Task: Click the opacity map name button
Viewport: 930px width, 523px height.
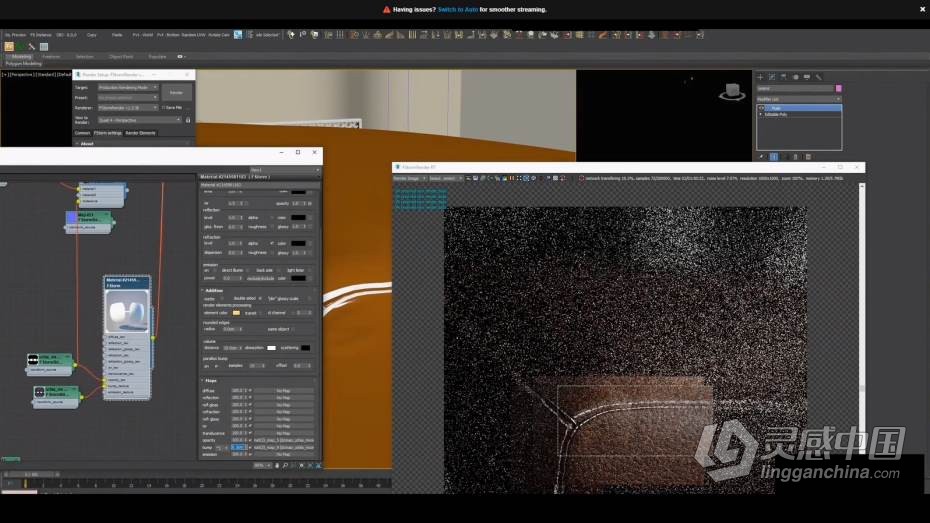Action: click(x=284, y=441)
